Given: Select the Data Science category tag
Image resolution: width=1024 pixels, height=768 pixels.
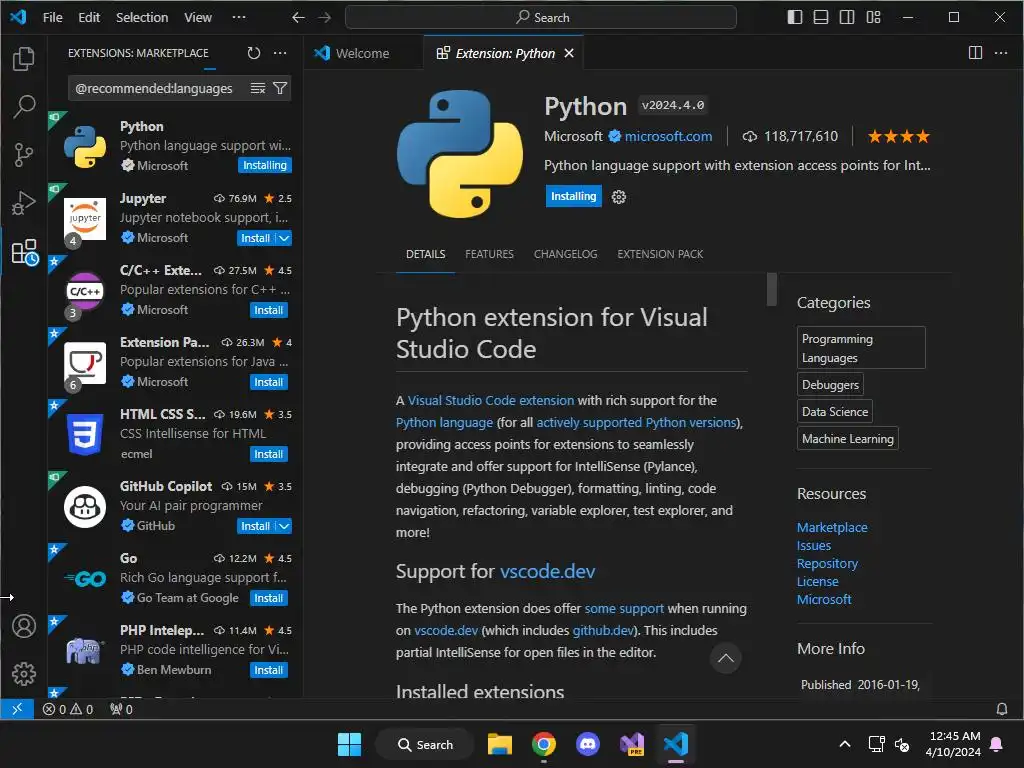Looking at the screenshot, I should click(835, 411).
